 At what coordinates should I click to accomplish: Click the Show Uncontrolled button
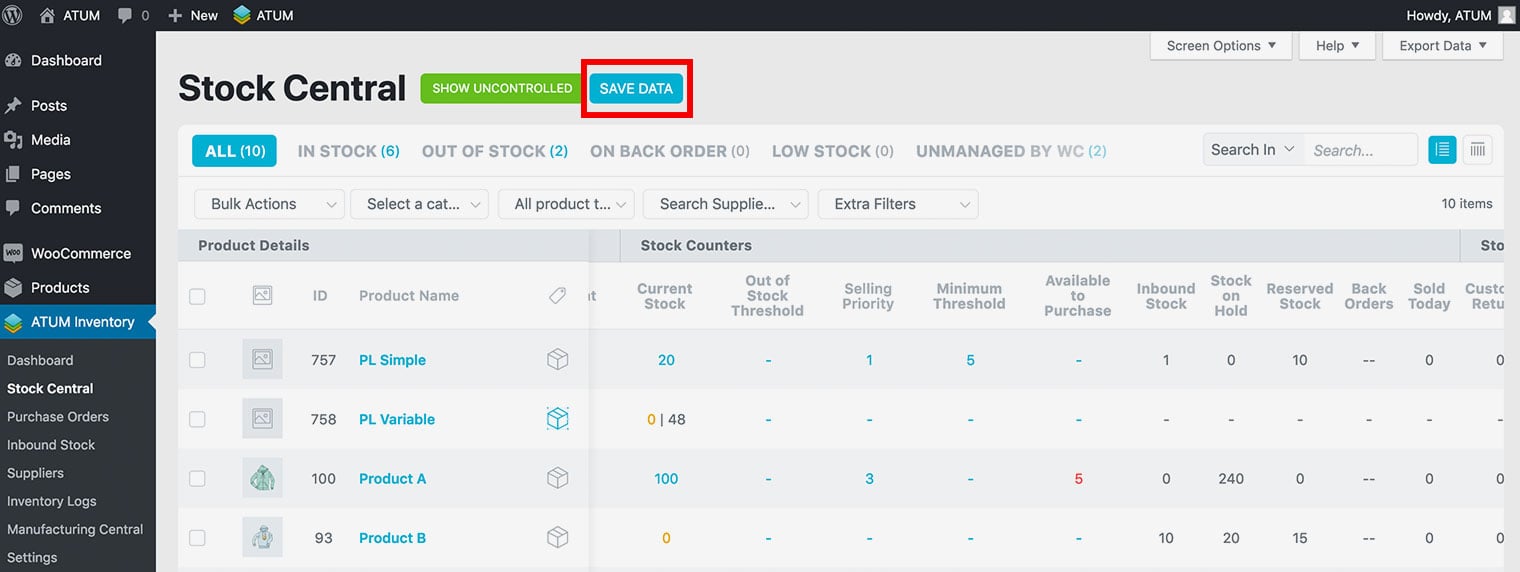(x=502, y=88)
